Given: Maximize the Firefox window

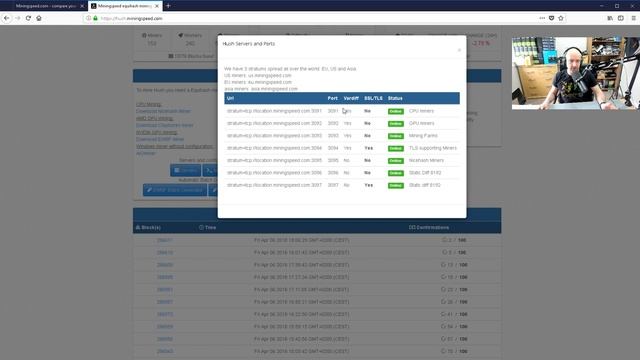Looking at the screenshot, I should click(617, 6).
